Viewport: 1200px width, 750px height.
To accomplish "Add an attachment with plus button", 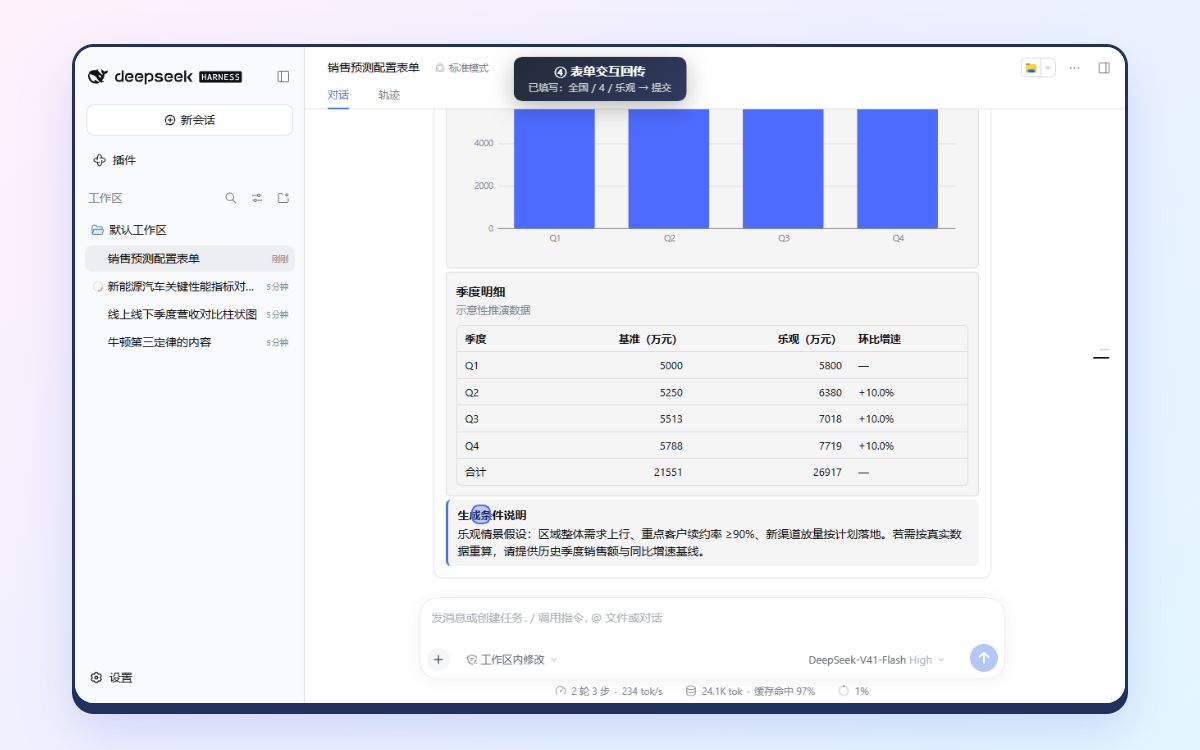I will pyautogui.click(x=438, y=659).
